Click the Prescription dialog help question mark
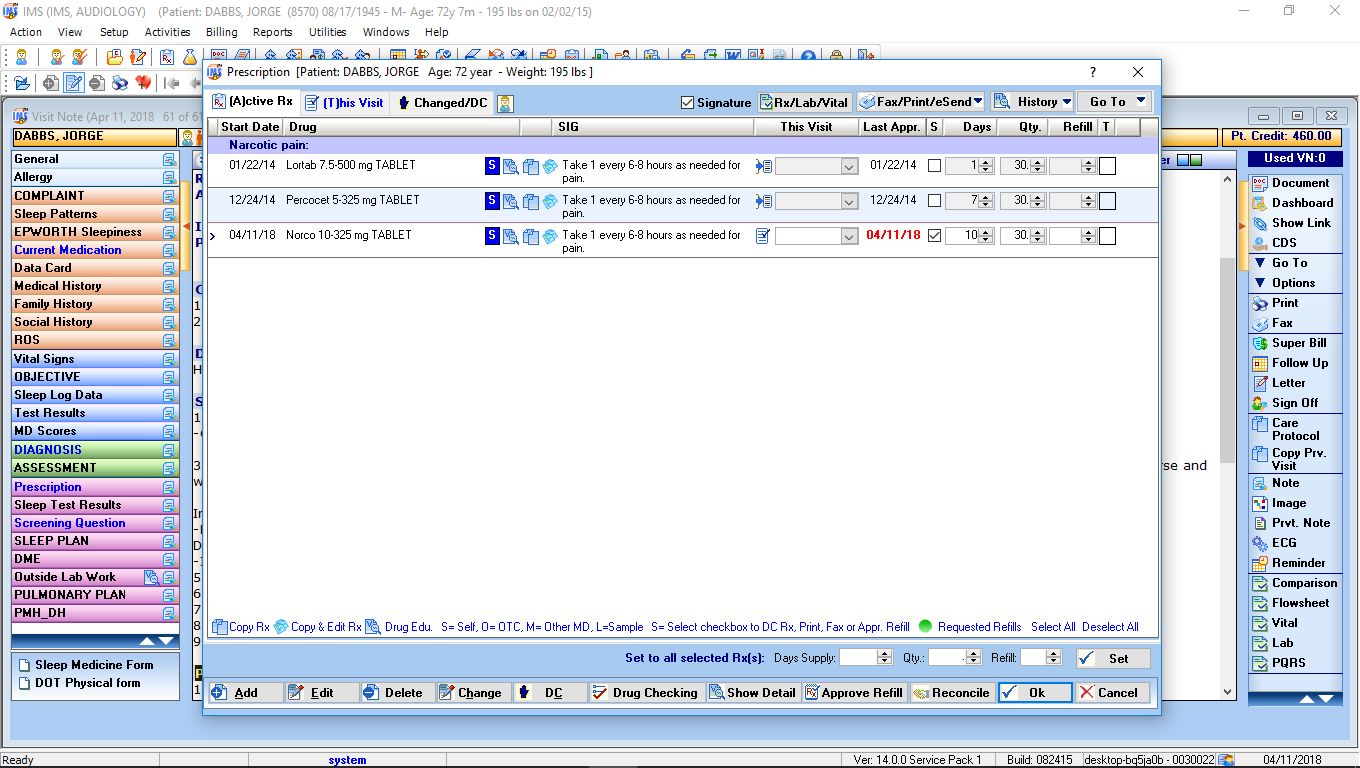 [x=1093, y=72]
